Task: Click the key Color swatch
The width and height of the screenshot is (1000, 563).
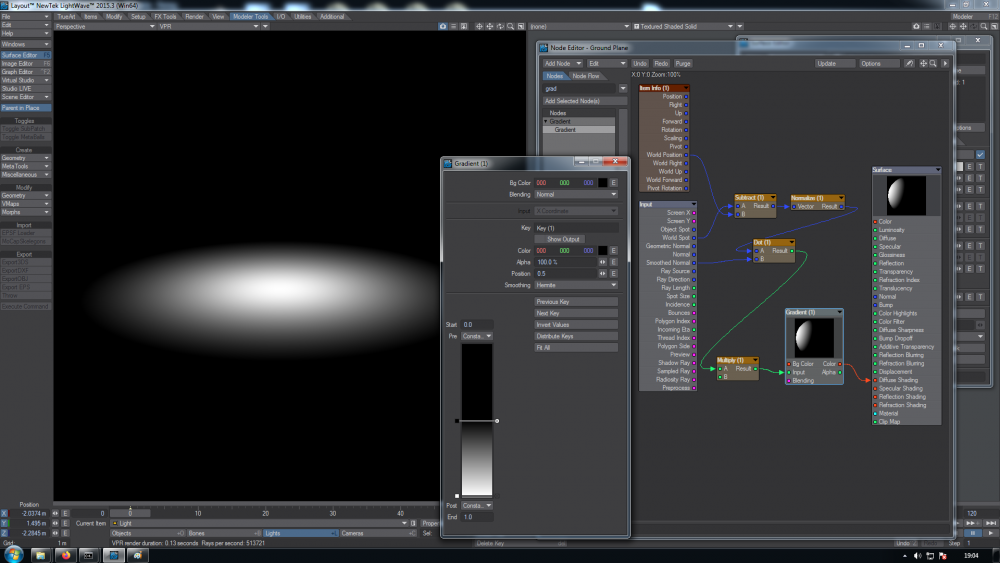Action: pyautogui.click(x=602, y=251)
